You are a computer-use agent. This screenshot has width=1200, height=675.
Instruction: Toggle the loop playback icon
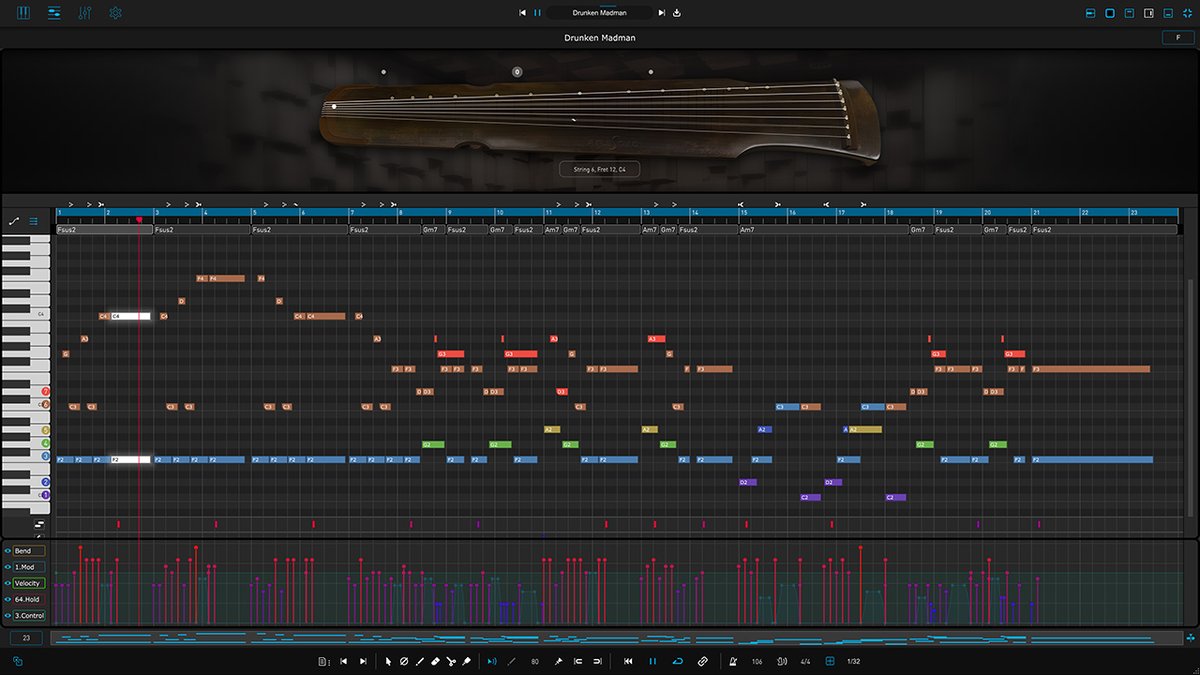(x=678, y=661)
